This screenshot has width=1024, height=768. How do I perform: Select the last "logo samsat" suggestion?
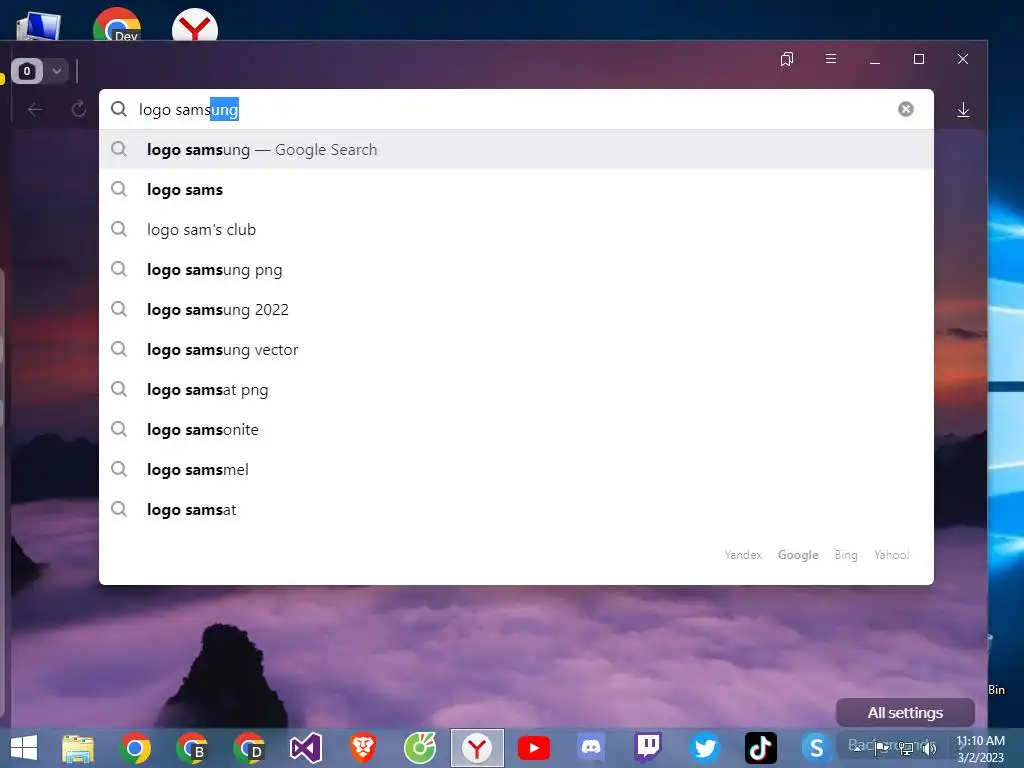[516, 509]
